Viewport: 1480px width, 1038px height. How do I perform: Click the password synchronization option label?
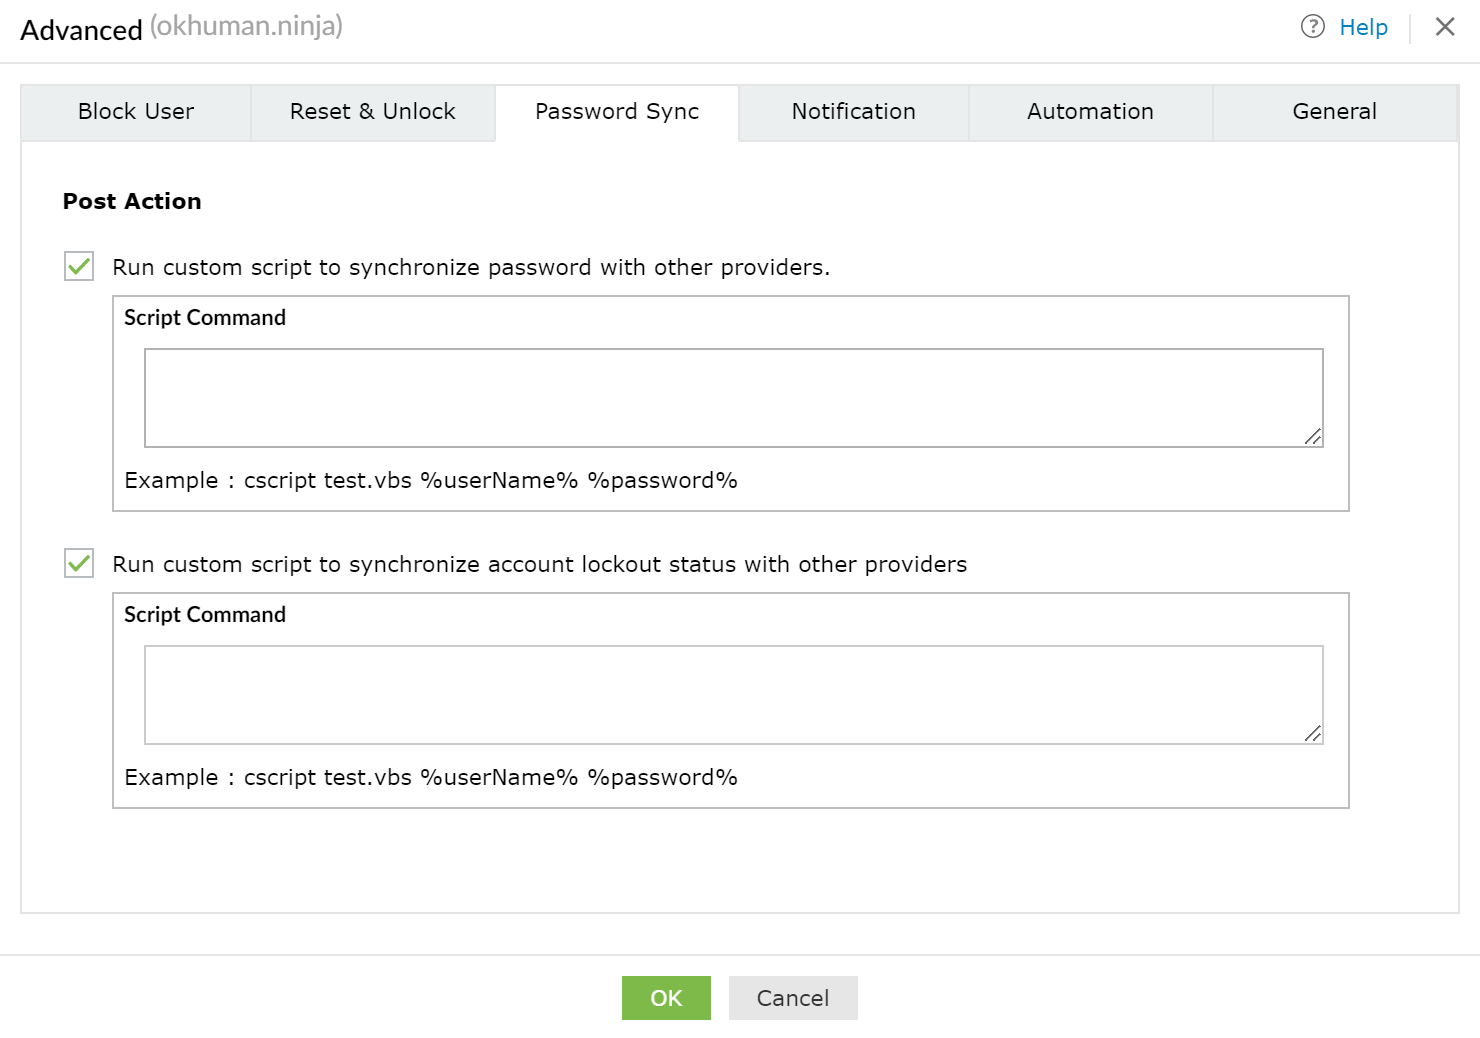coord(471,268)
